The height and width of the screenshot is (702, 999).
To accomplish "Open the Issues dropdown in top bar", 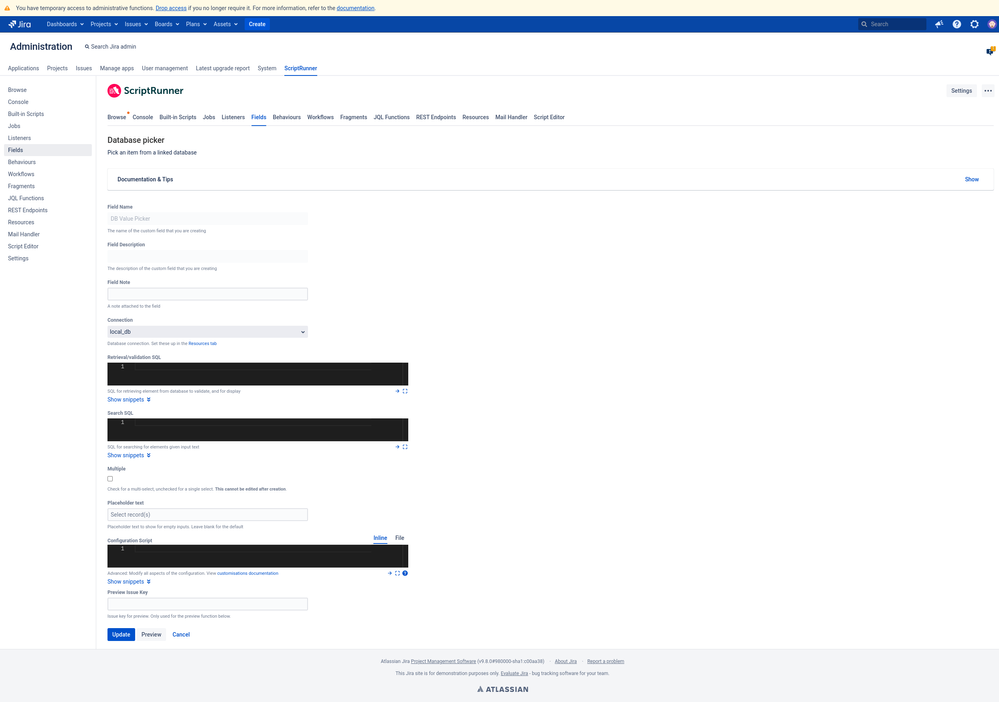I will (x=136, y=24).
